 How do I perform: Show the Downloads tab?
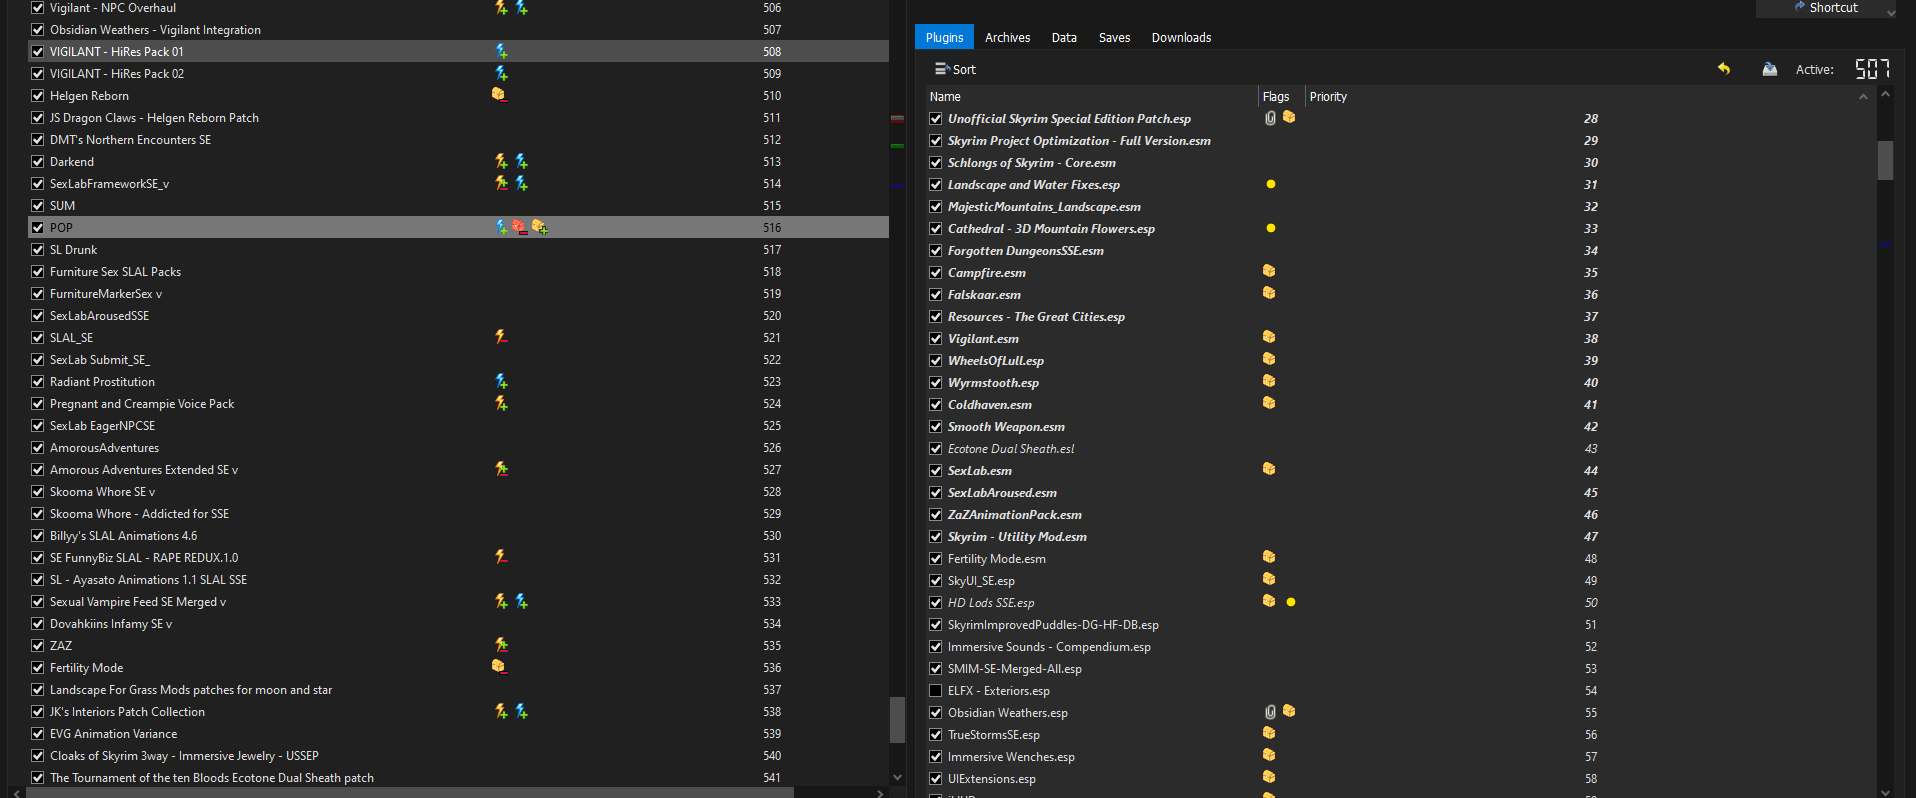pos(1181,38)
